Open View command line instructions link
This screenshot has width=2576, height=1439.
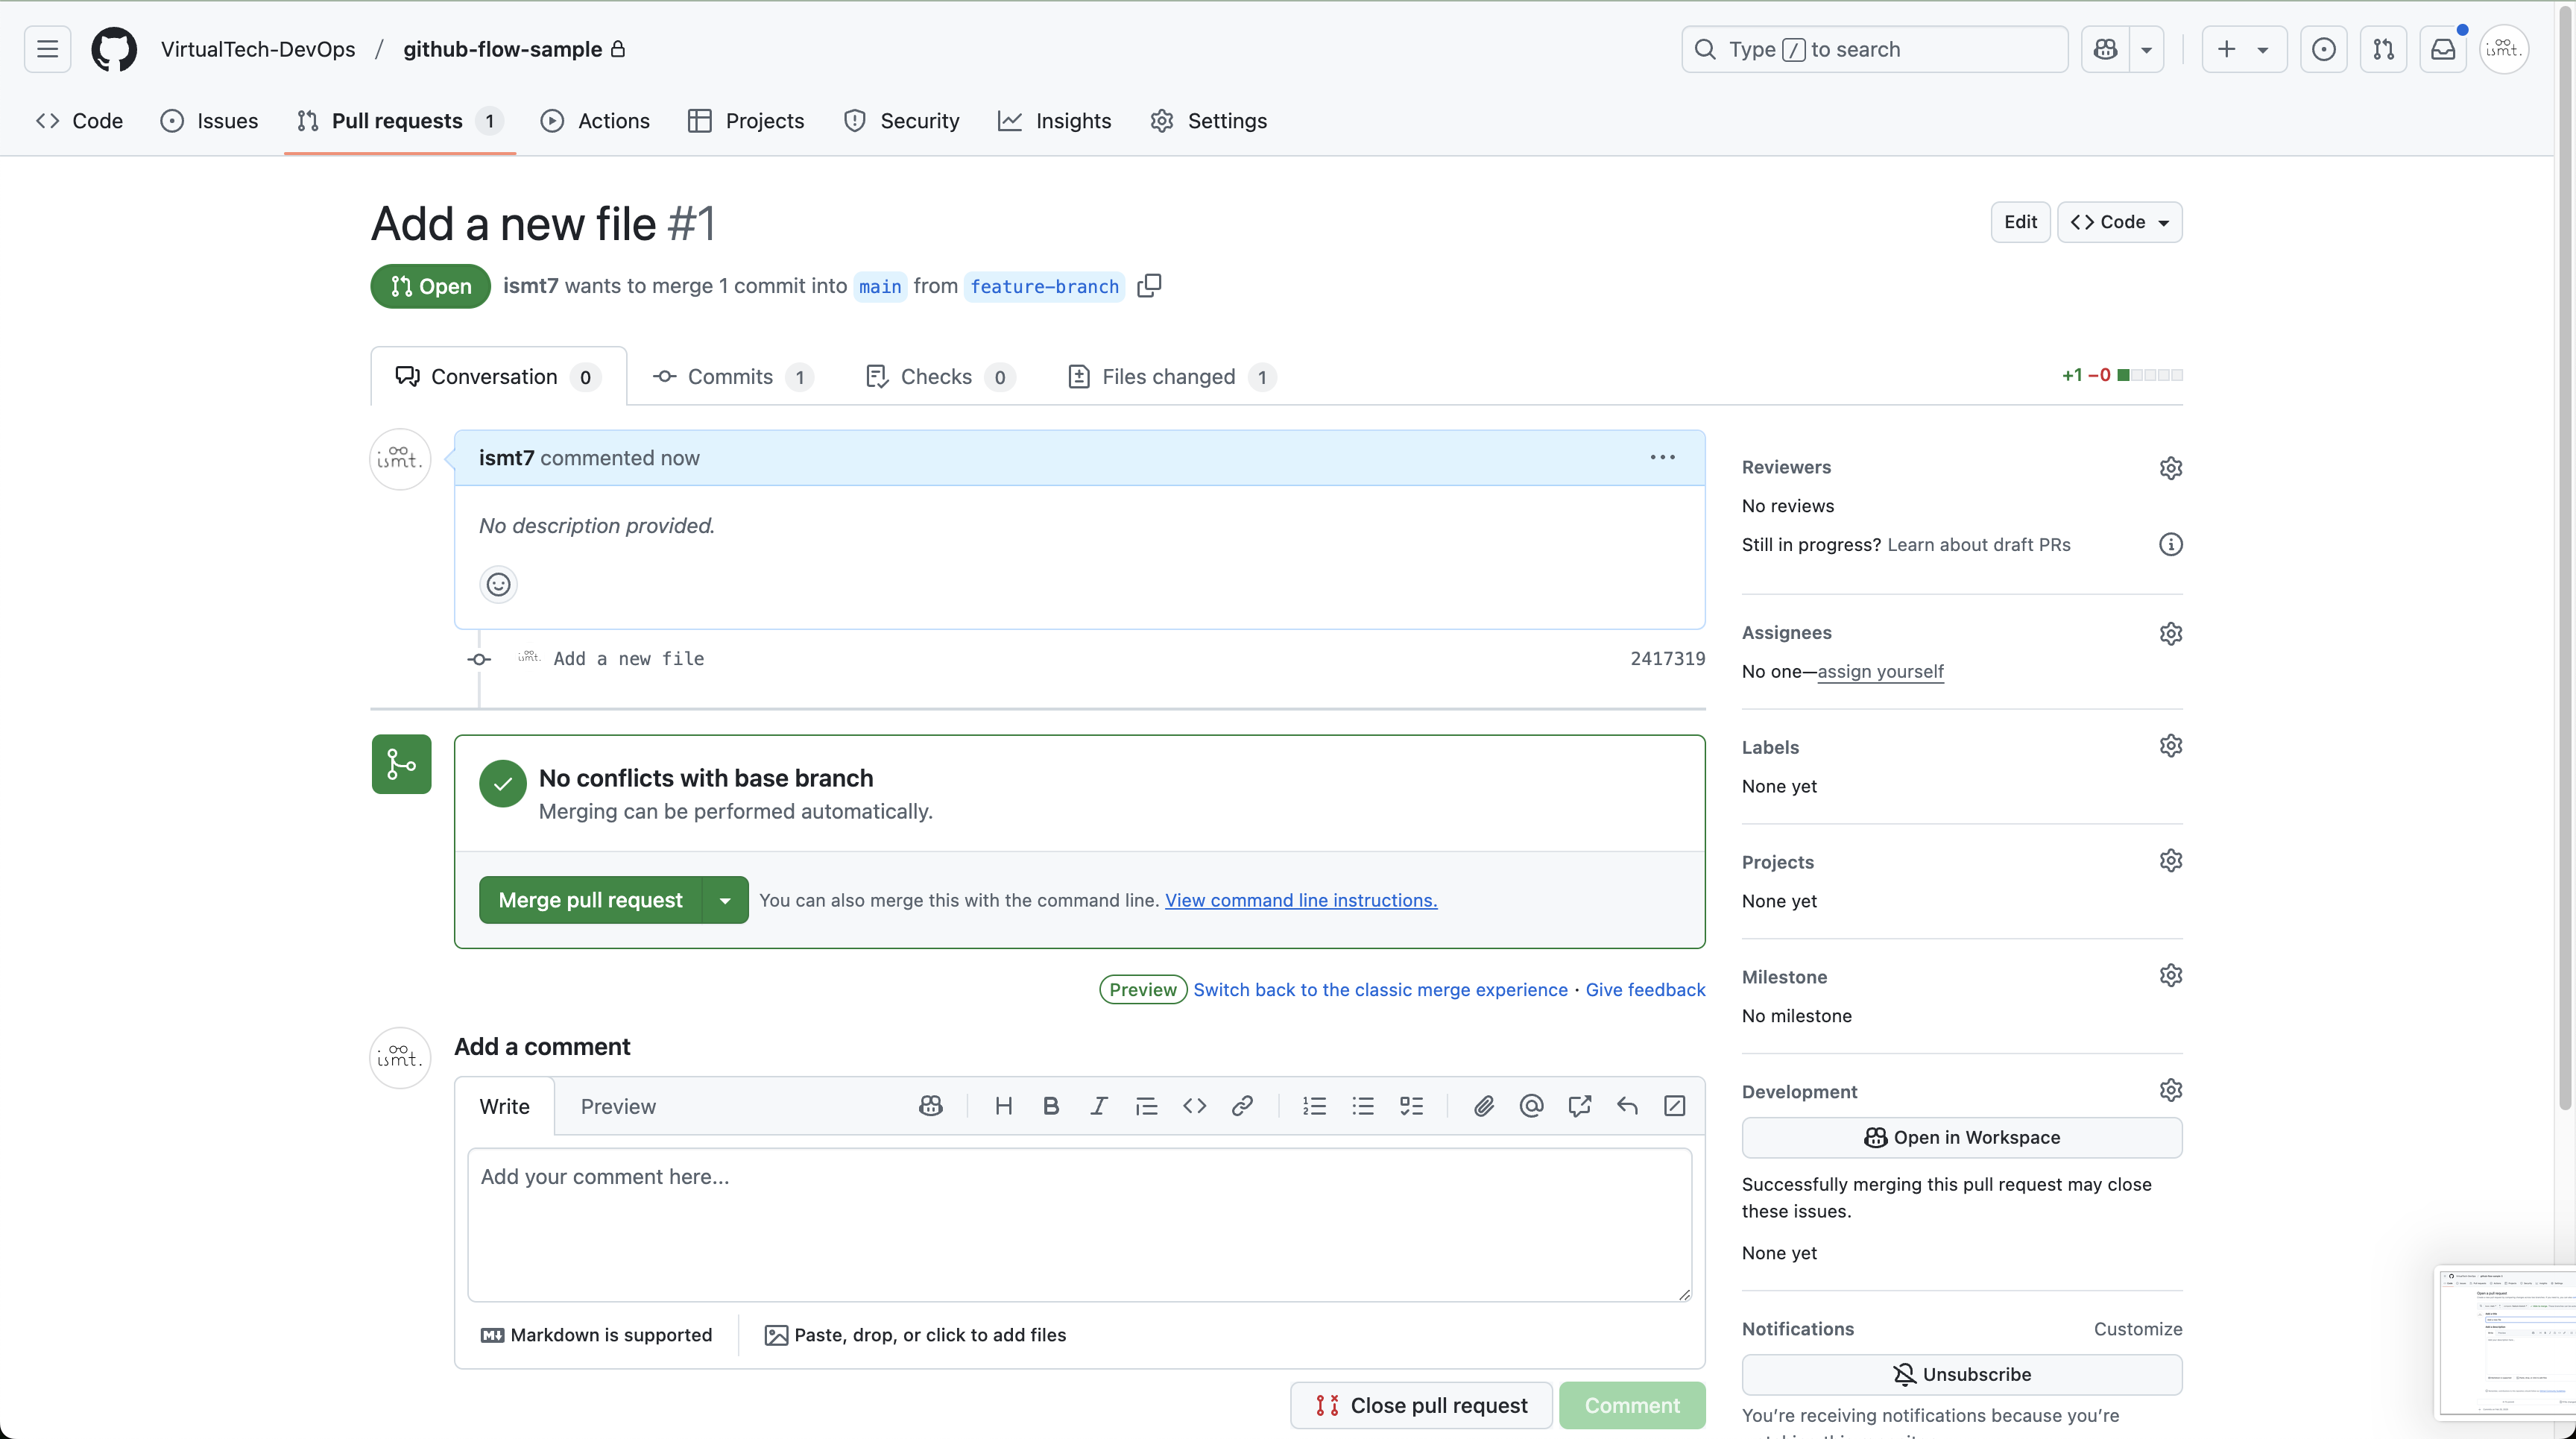pos(1301,901)
